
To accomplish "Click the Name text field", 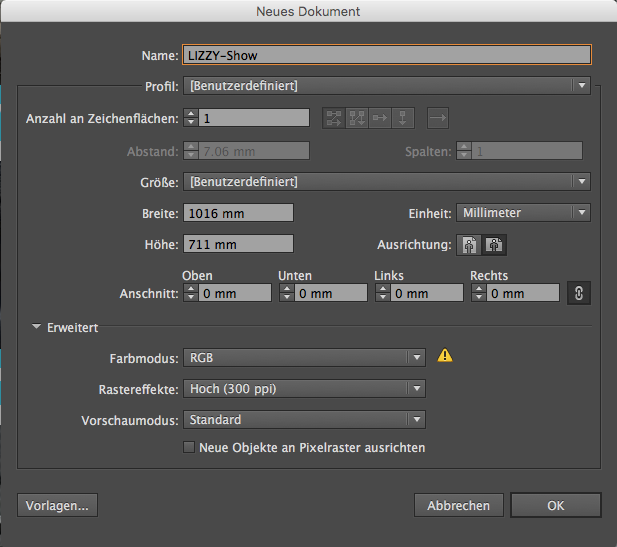I will coord(387,56).
